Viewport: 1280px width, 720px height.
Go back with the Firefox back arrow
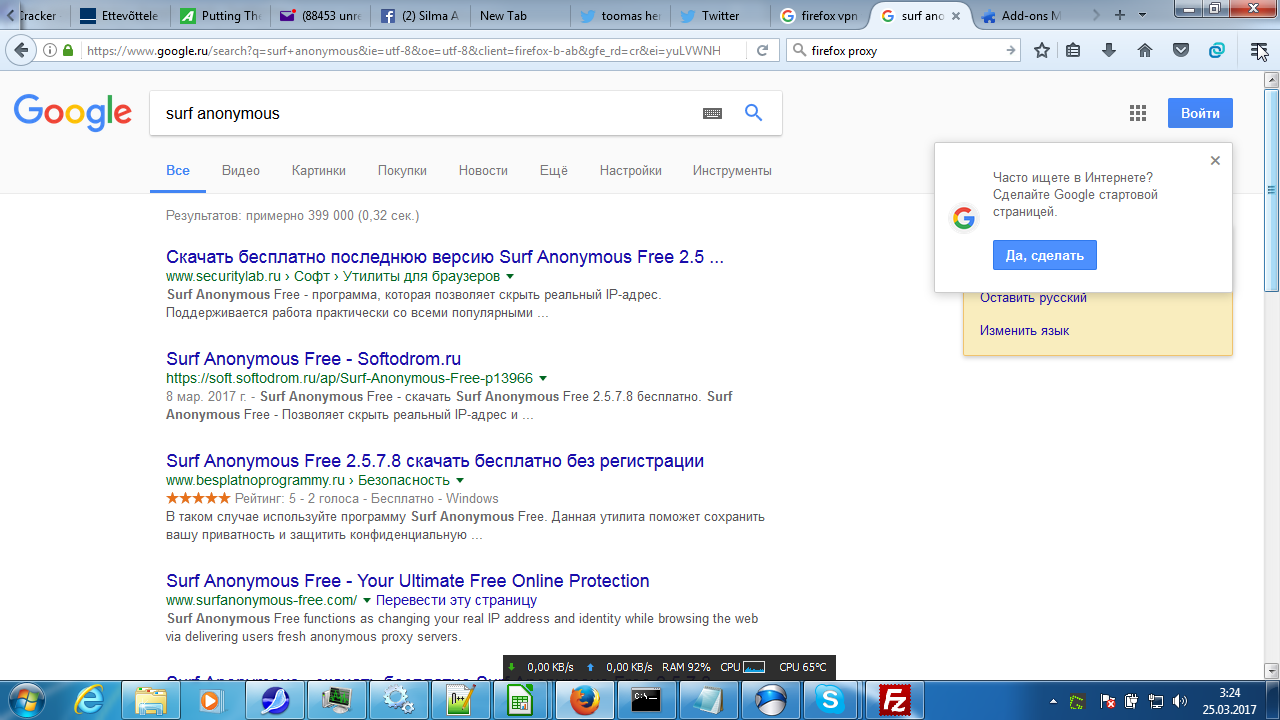point(20,50)
